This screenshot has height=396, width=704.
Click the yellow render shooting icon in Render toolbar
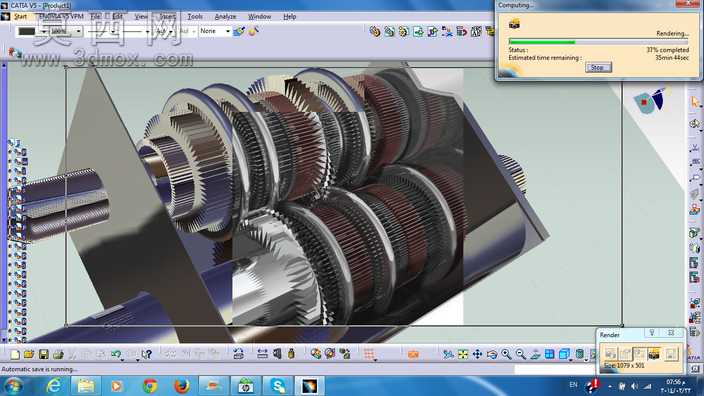pos(654,354)
